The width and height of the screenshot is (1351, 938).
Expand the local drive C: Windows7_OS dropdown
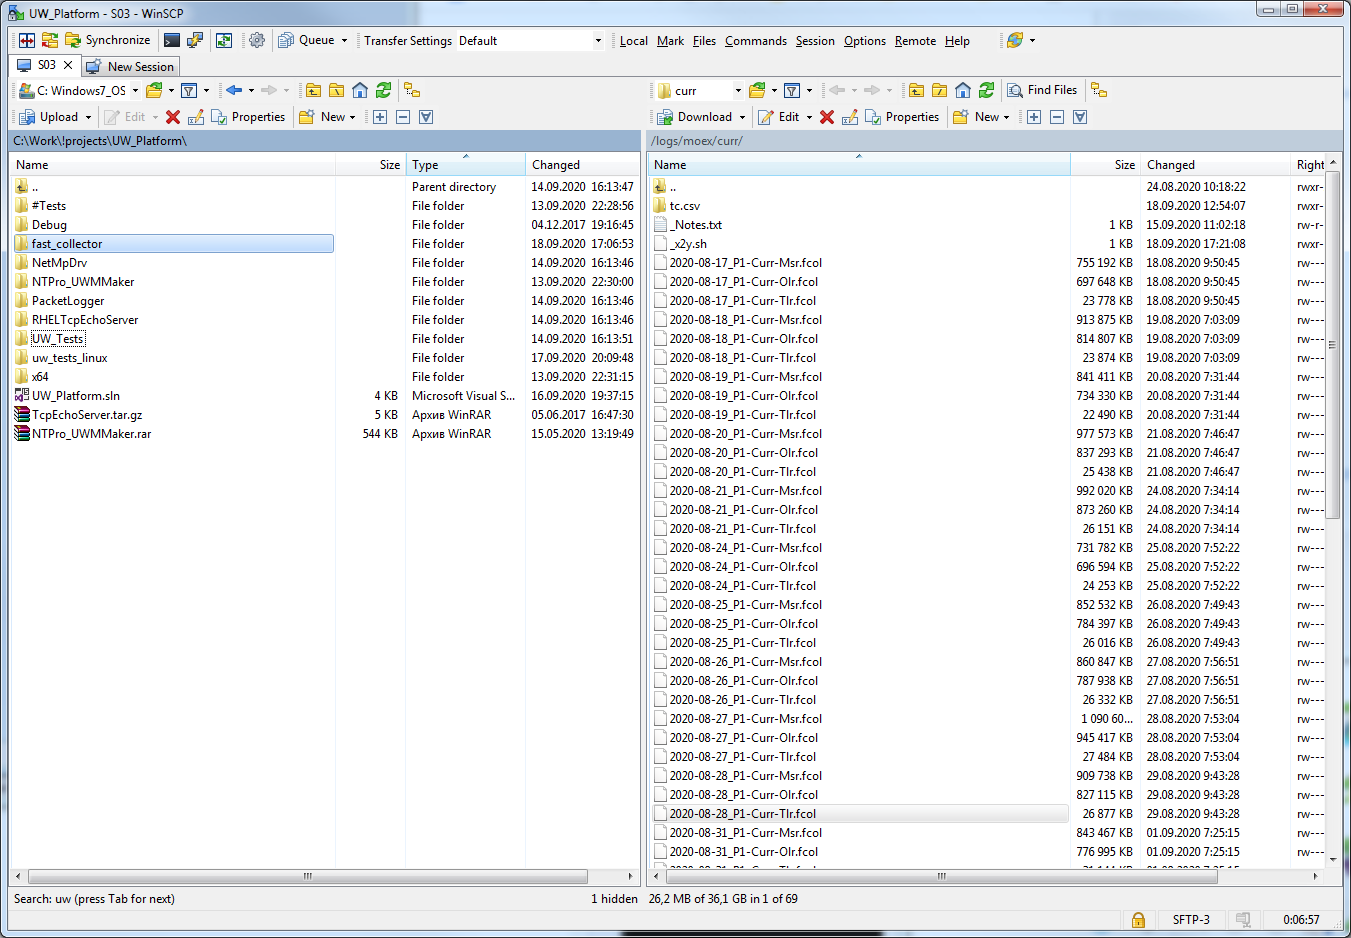(x=136, y=91)
